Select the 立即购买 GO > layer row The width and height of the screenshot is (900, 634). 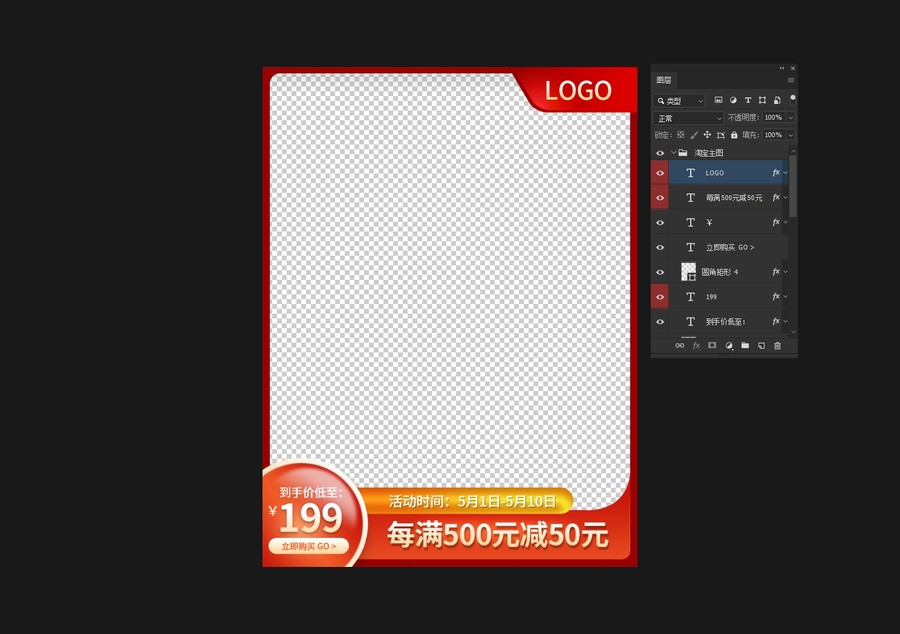click(728, 247)
